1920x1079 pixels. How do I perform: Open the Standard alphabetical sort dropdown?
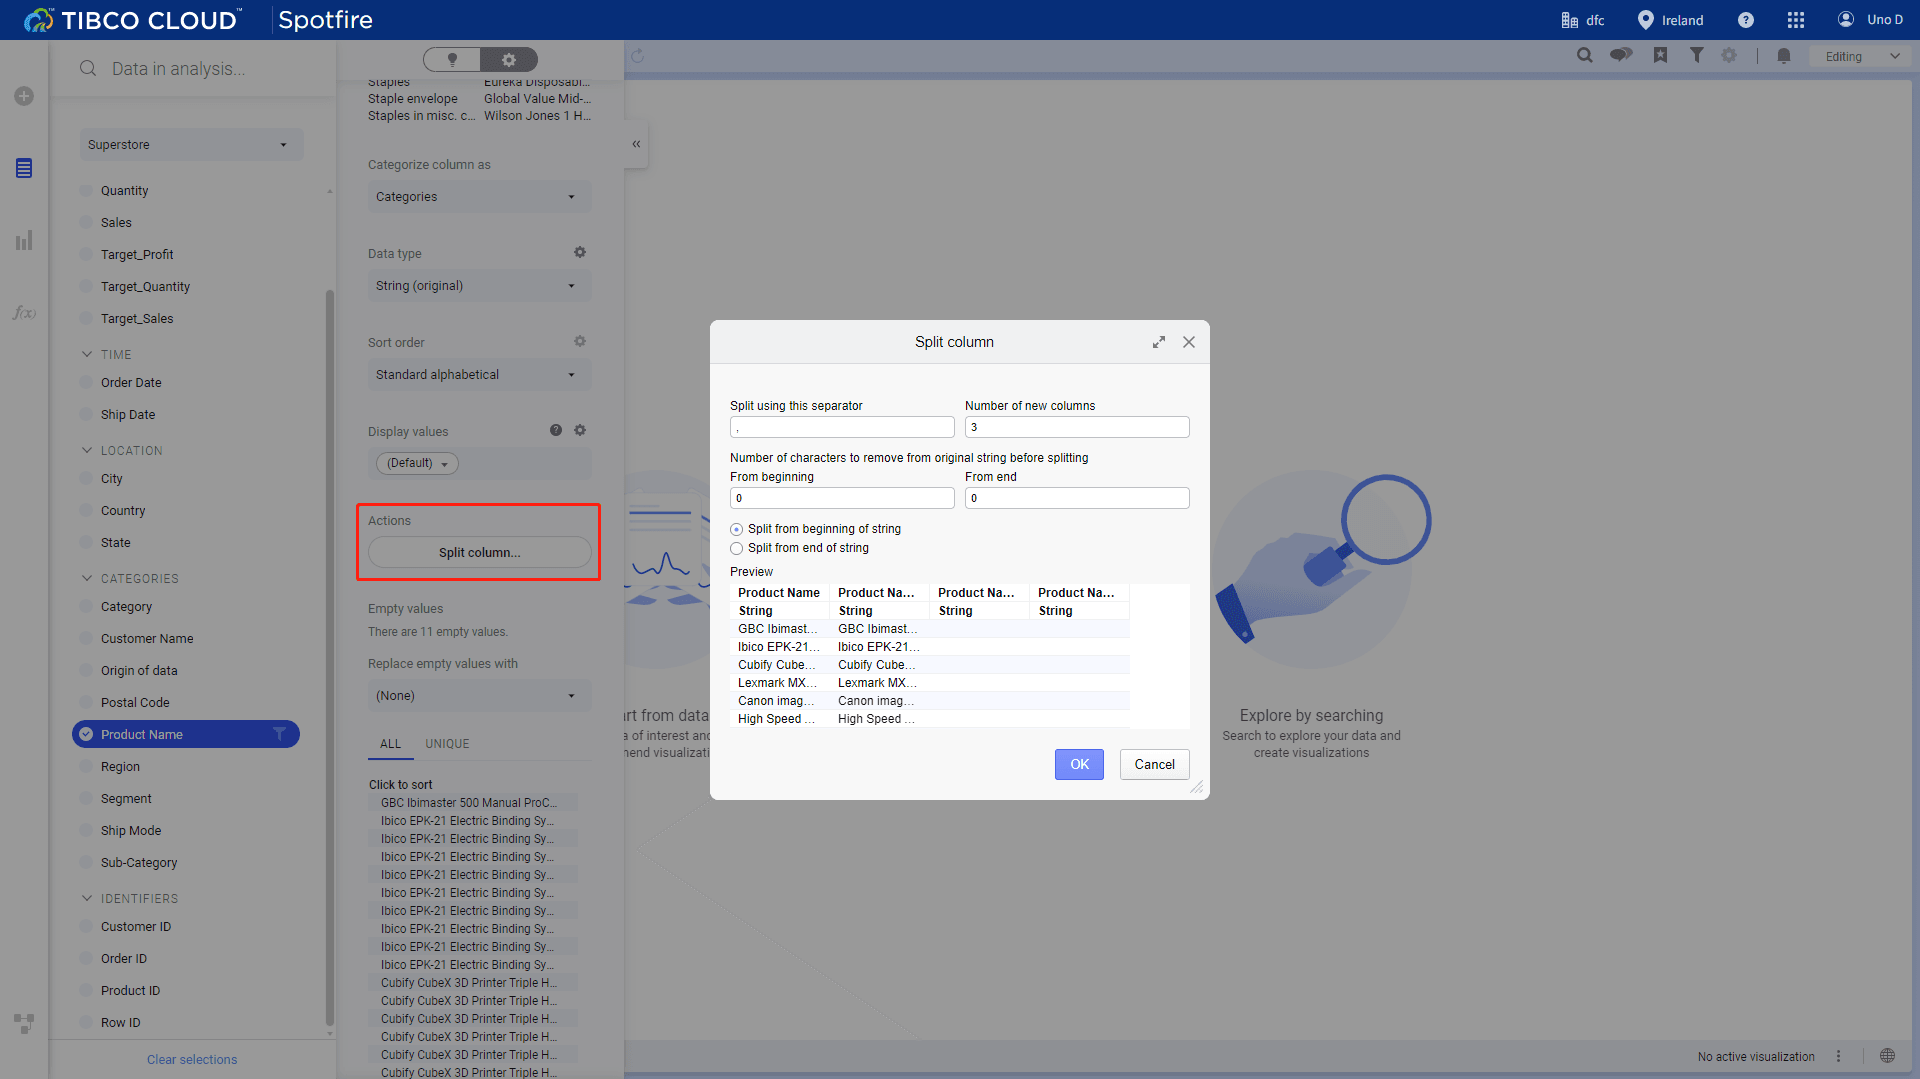[479, 374]
